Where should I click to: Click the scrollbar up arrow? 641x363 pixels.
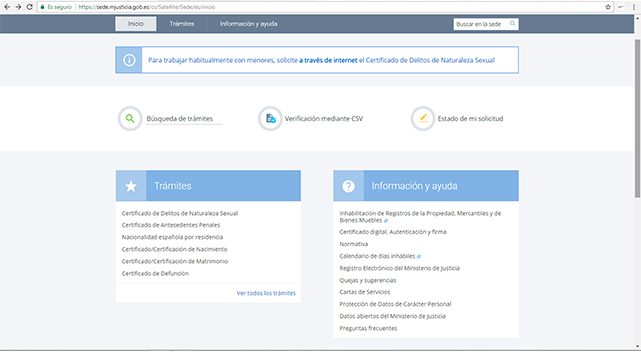[x=637, y=18]
